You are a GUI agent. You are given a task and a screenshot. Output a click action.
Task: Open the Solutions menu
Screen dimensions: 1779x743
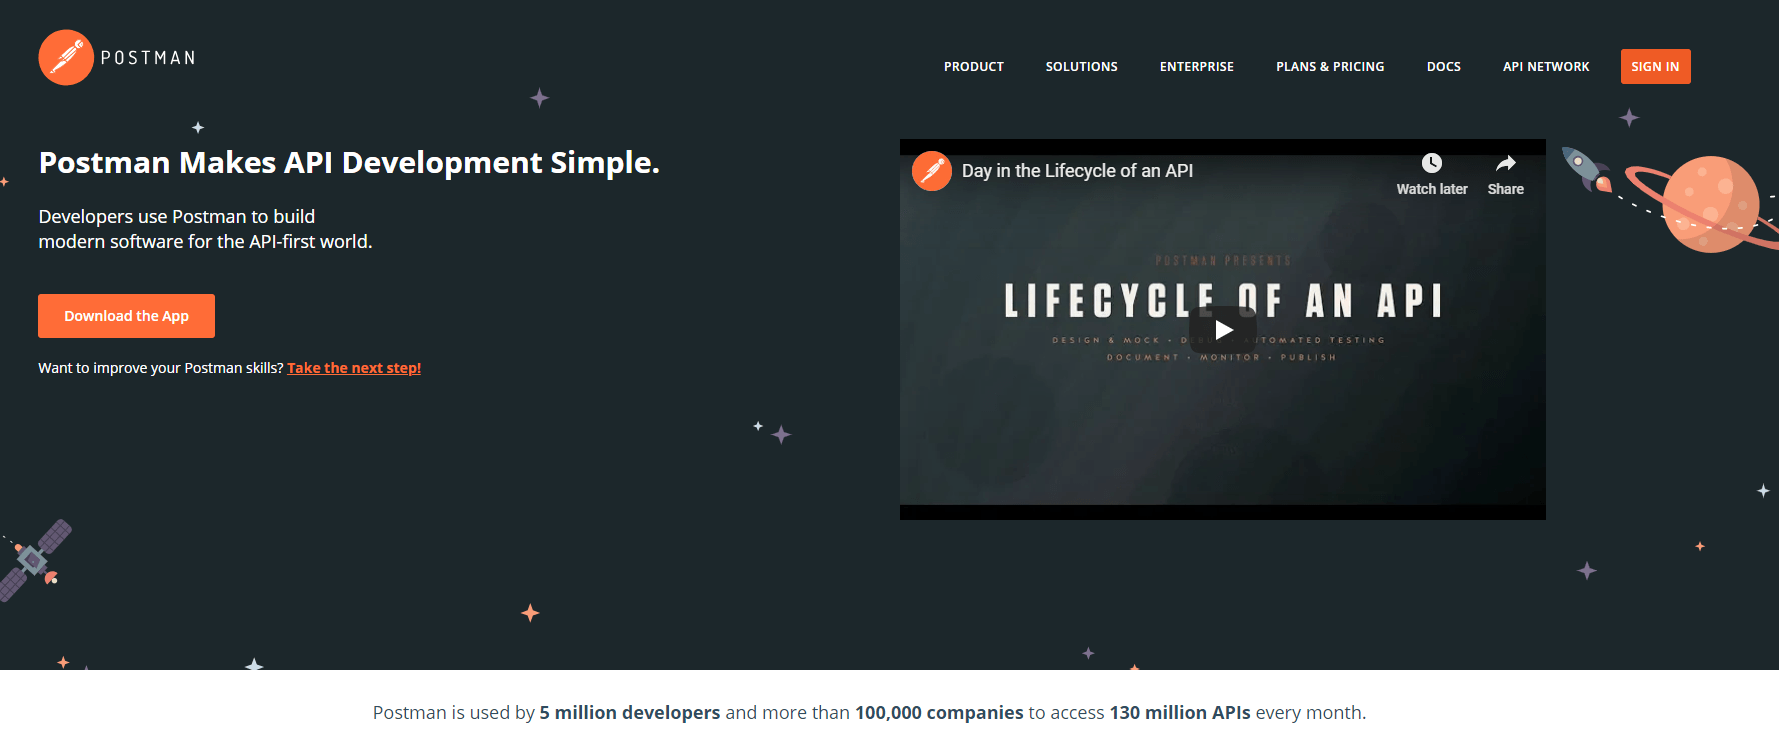1082,67
